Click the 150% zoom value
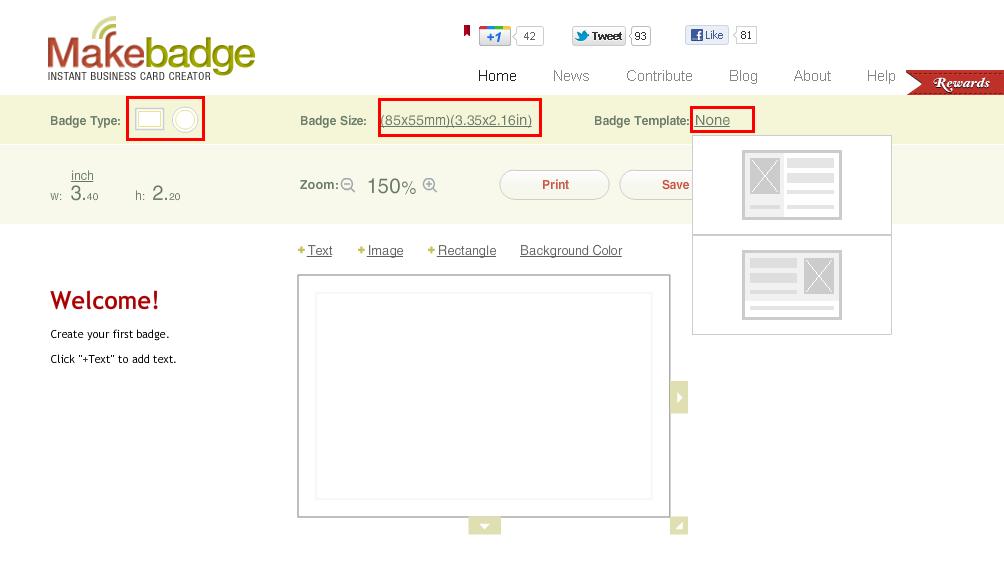Screen dimensions: 1004x564 (x=391, y=186)
